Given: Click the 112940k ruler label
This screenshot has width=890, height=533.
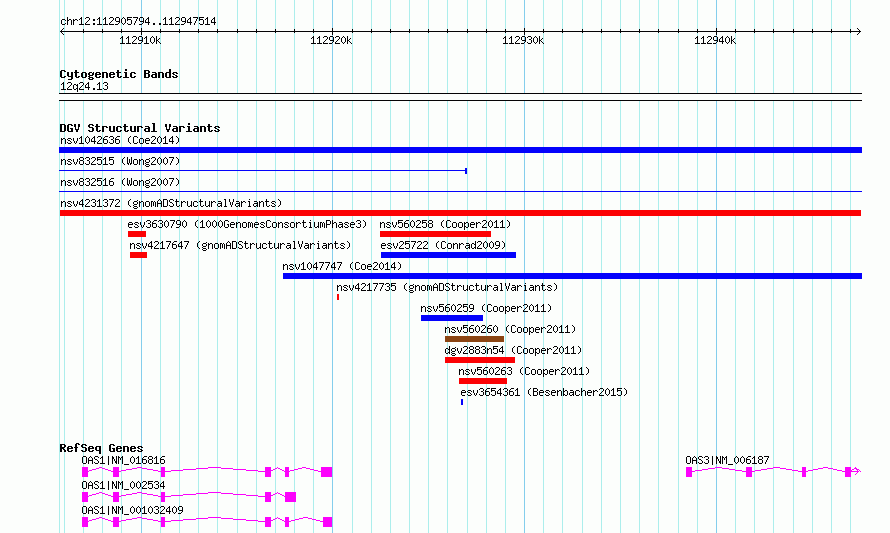Looking at the screenshot, I should (715, 40).
